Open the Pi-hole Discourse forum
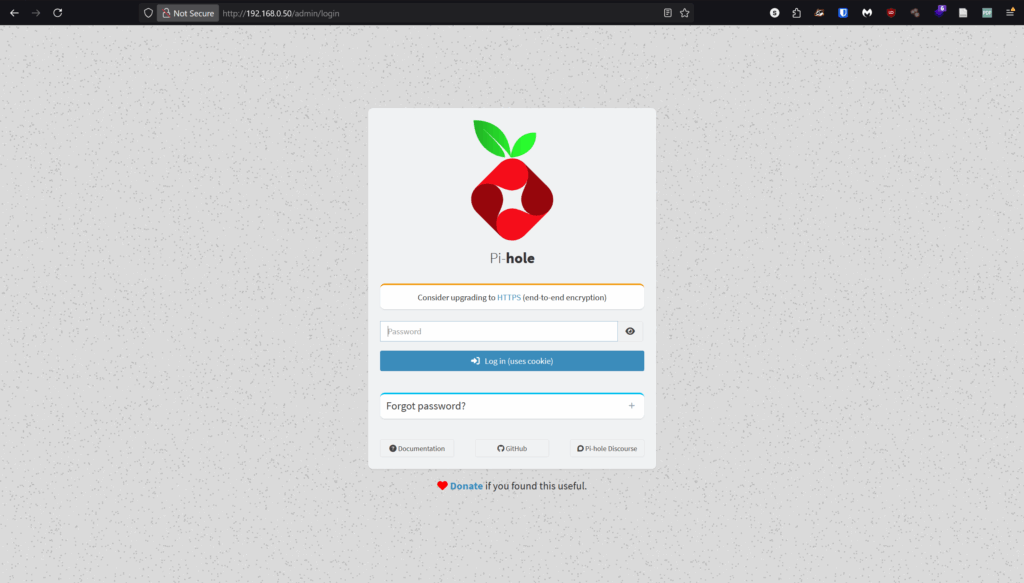 pos(607,449)
